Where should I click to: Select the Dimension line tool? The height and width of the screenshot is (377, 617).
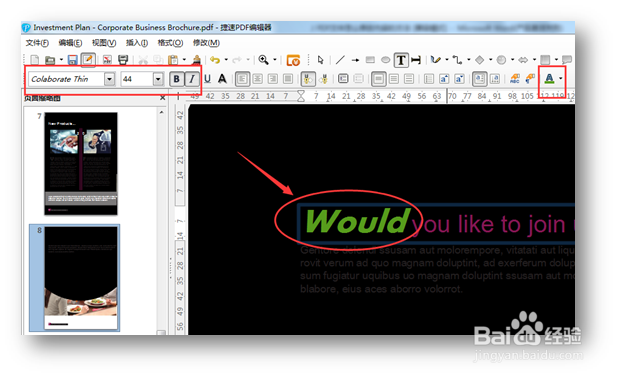click(x=416, y=60)
